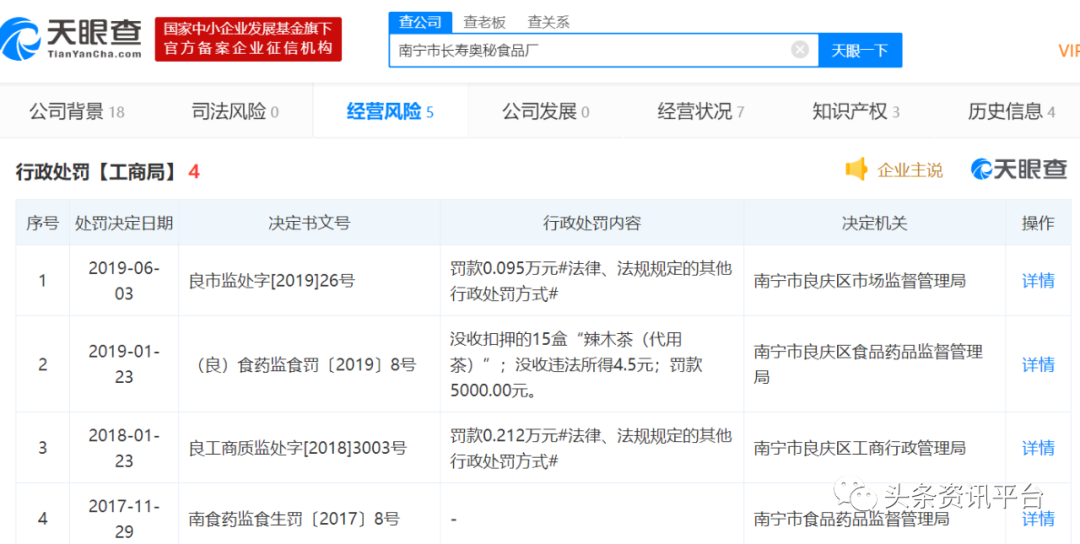Click the 国家中小企业发展基金旗下 red banner
Viewport: 1080px width, 544px height.
(x=248, y=39)
